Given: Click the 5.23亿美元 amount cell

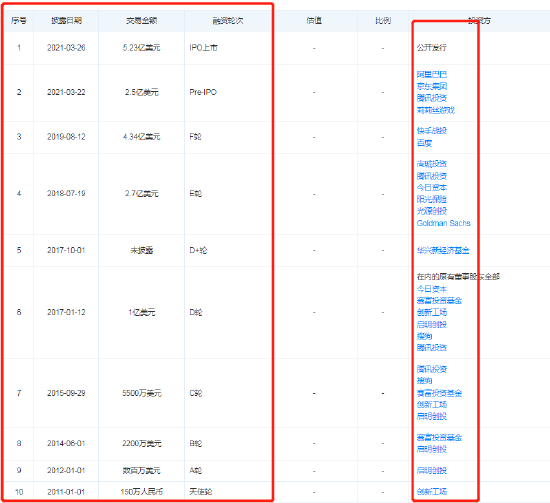Looking at the screenshot, I should click(142, 48).
